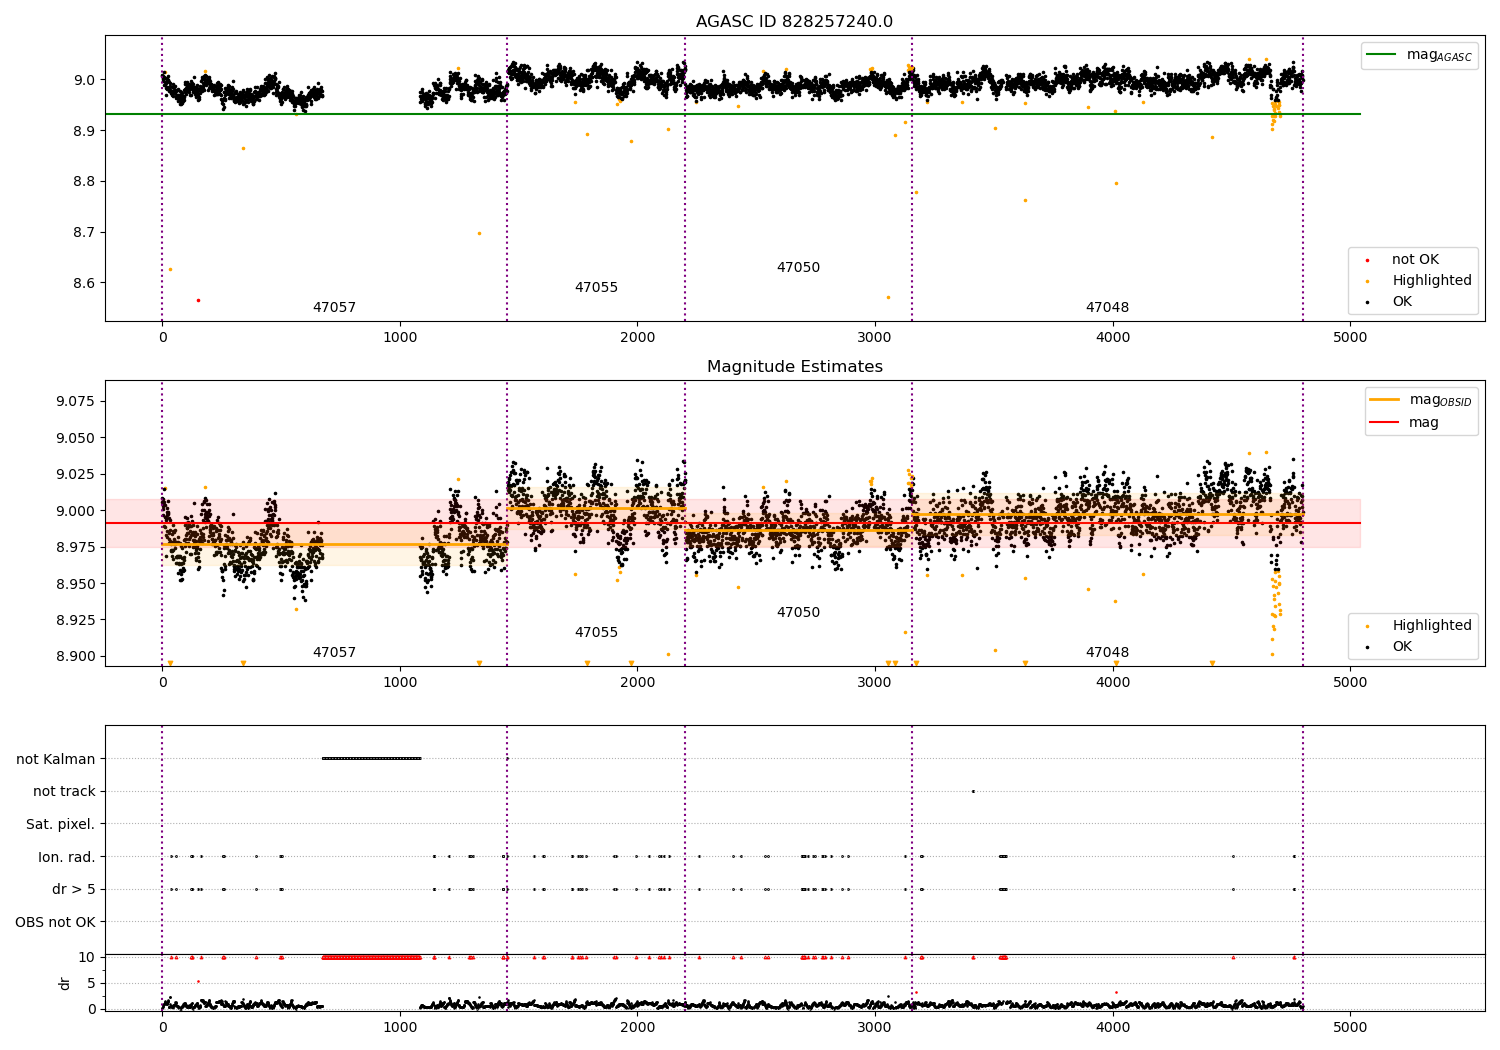Click the 47057 label in Magnitude Estimates plot

334,653
